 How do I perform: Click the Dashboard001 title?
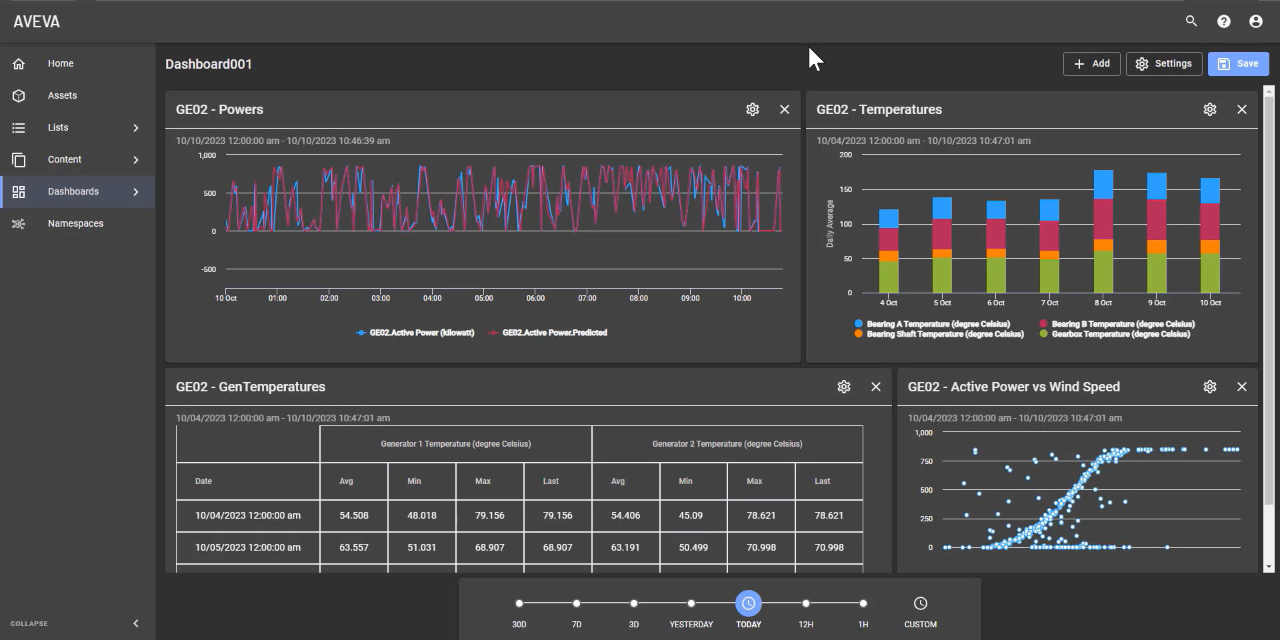click(x=209, y=64)
